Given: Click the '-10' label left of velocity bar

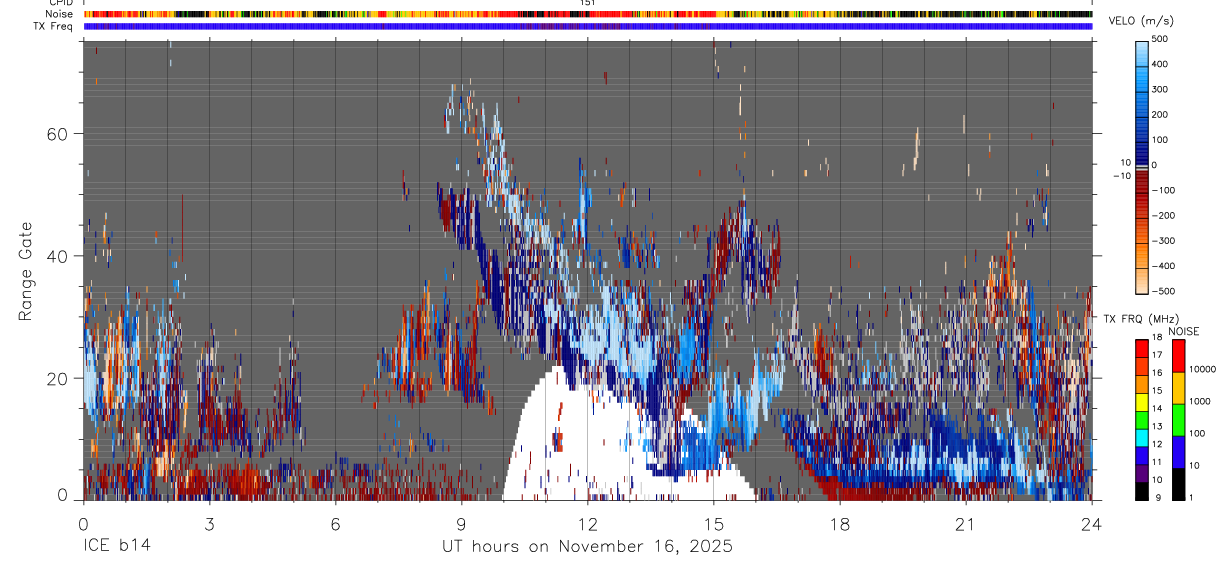Looking at the screenshot, I should click(x=1123, y=175).
